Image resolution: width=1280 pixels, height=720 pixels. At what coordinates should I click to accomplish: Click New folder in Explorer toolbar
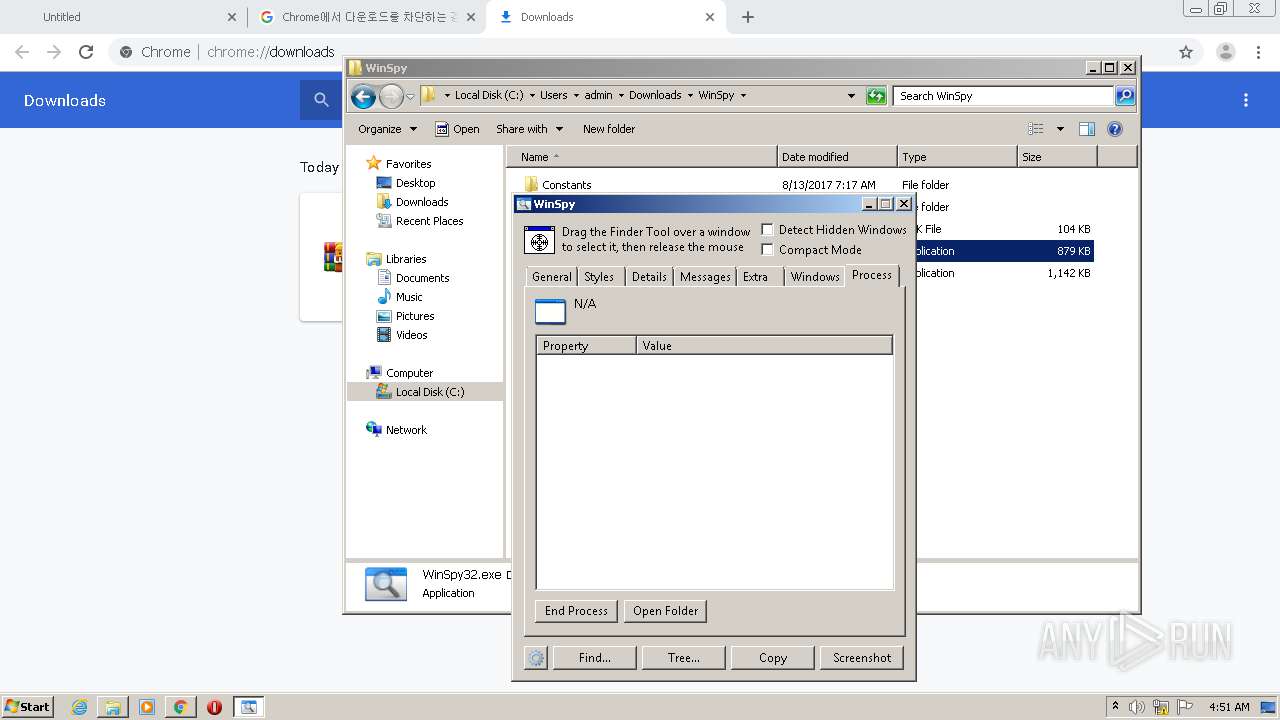tap(609, 129)
